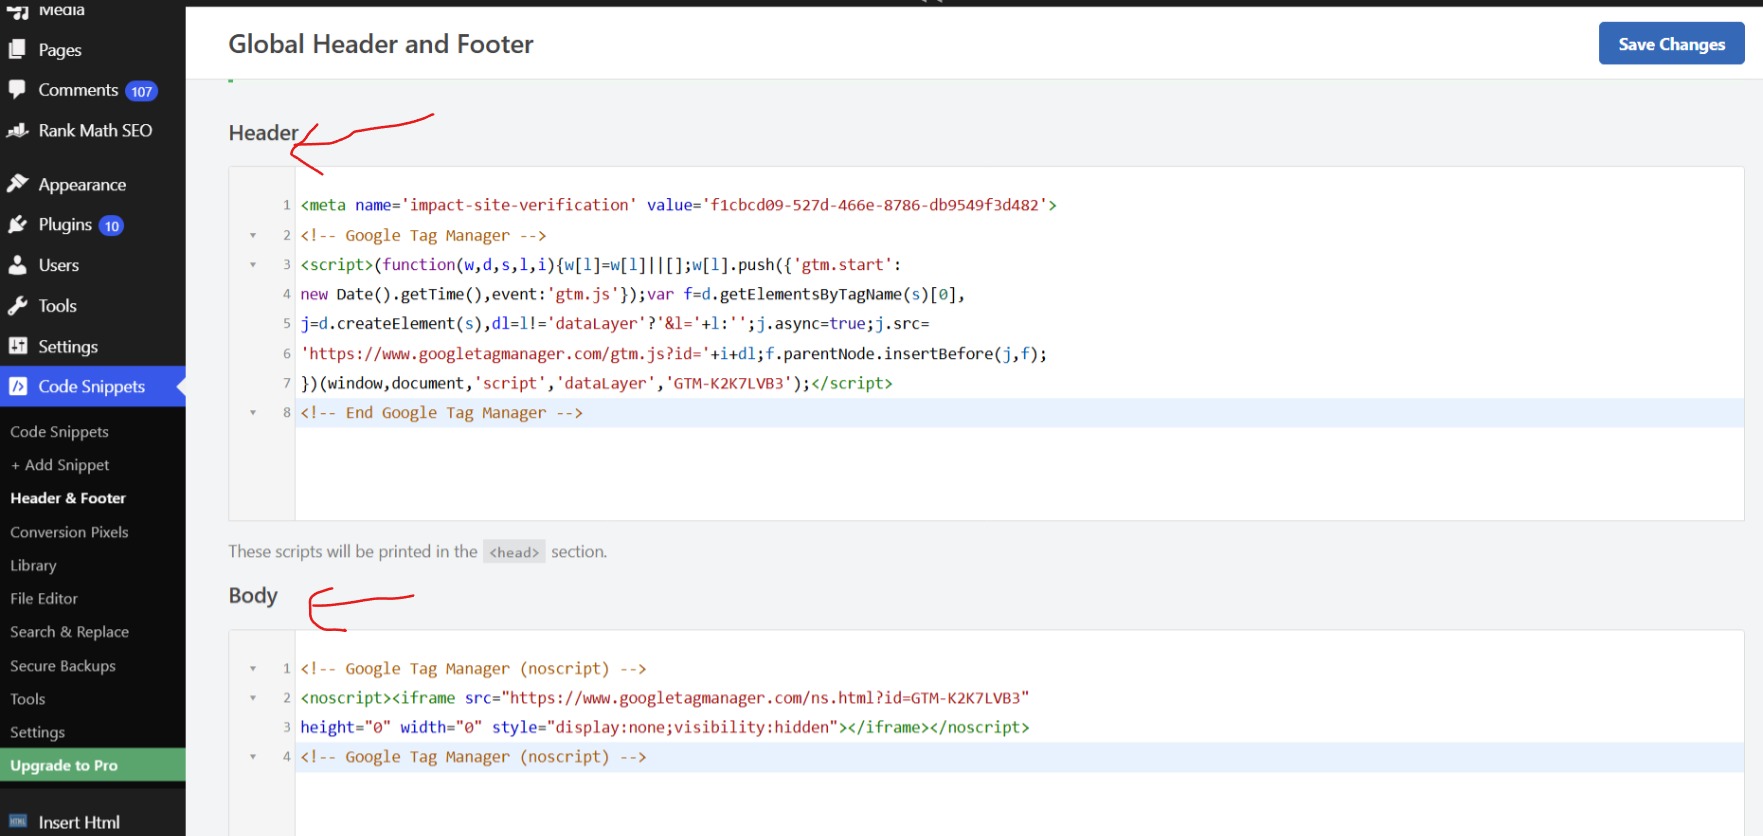The image size is (1763, 836).
Task: Click the 'height="0" width="0"' body line
Action: (x=664, y=727)
